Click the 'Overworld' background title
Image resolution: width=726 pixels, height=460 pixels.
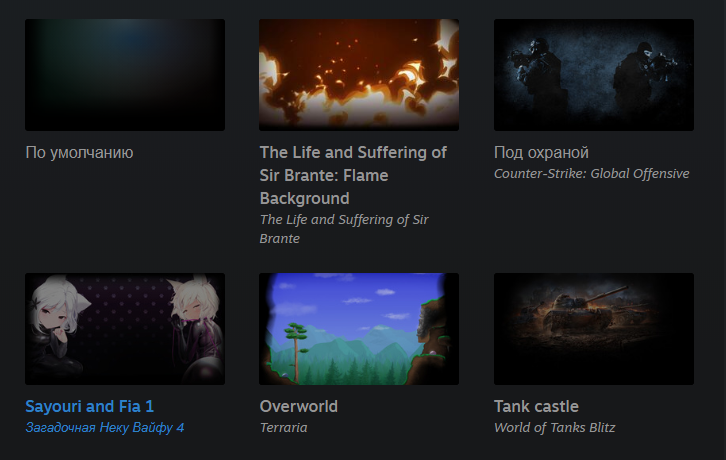[299, 406]
